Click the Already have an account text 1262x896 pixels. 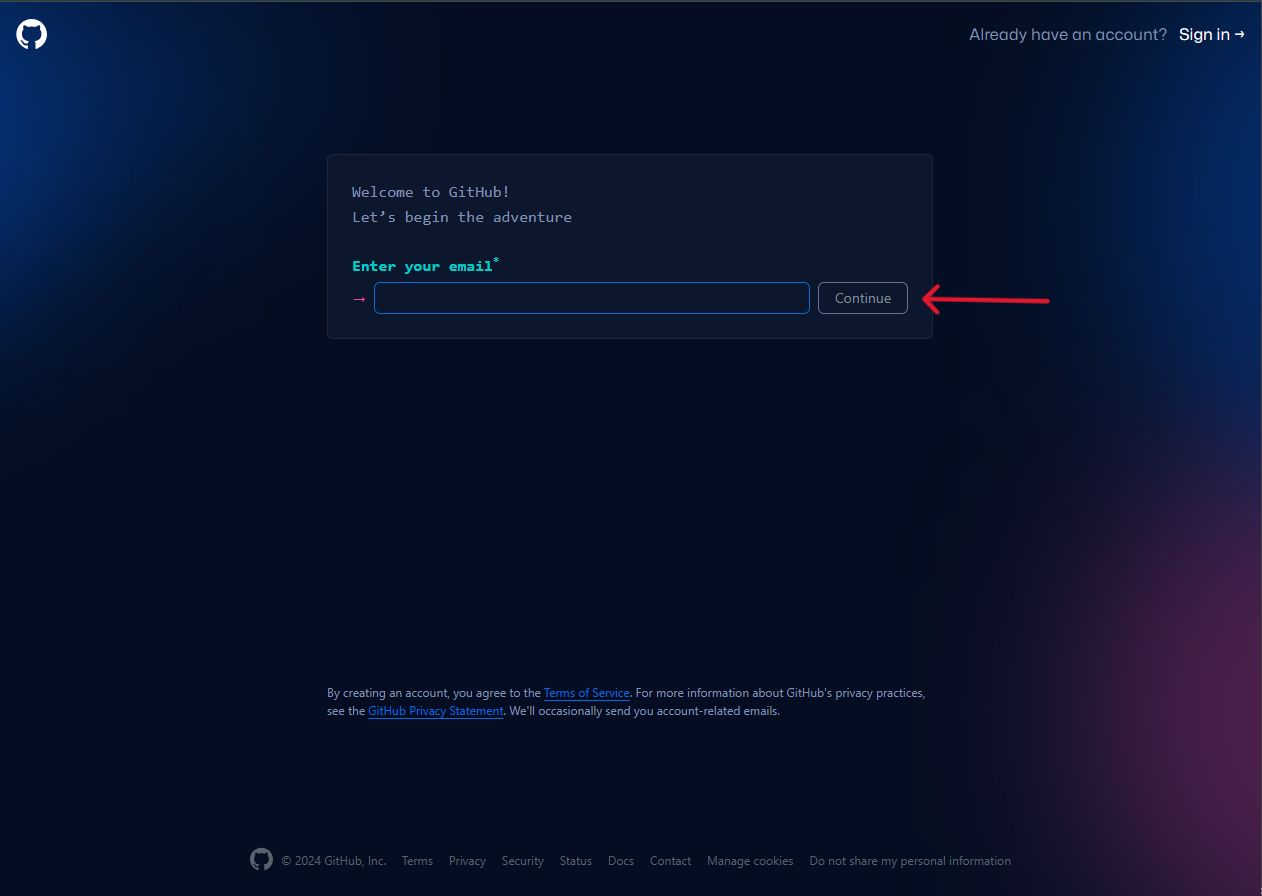(1067, 34)
